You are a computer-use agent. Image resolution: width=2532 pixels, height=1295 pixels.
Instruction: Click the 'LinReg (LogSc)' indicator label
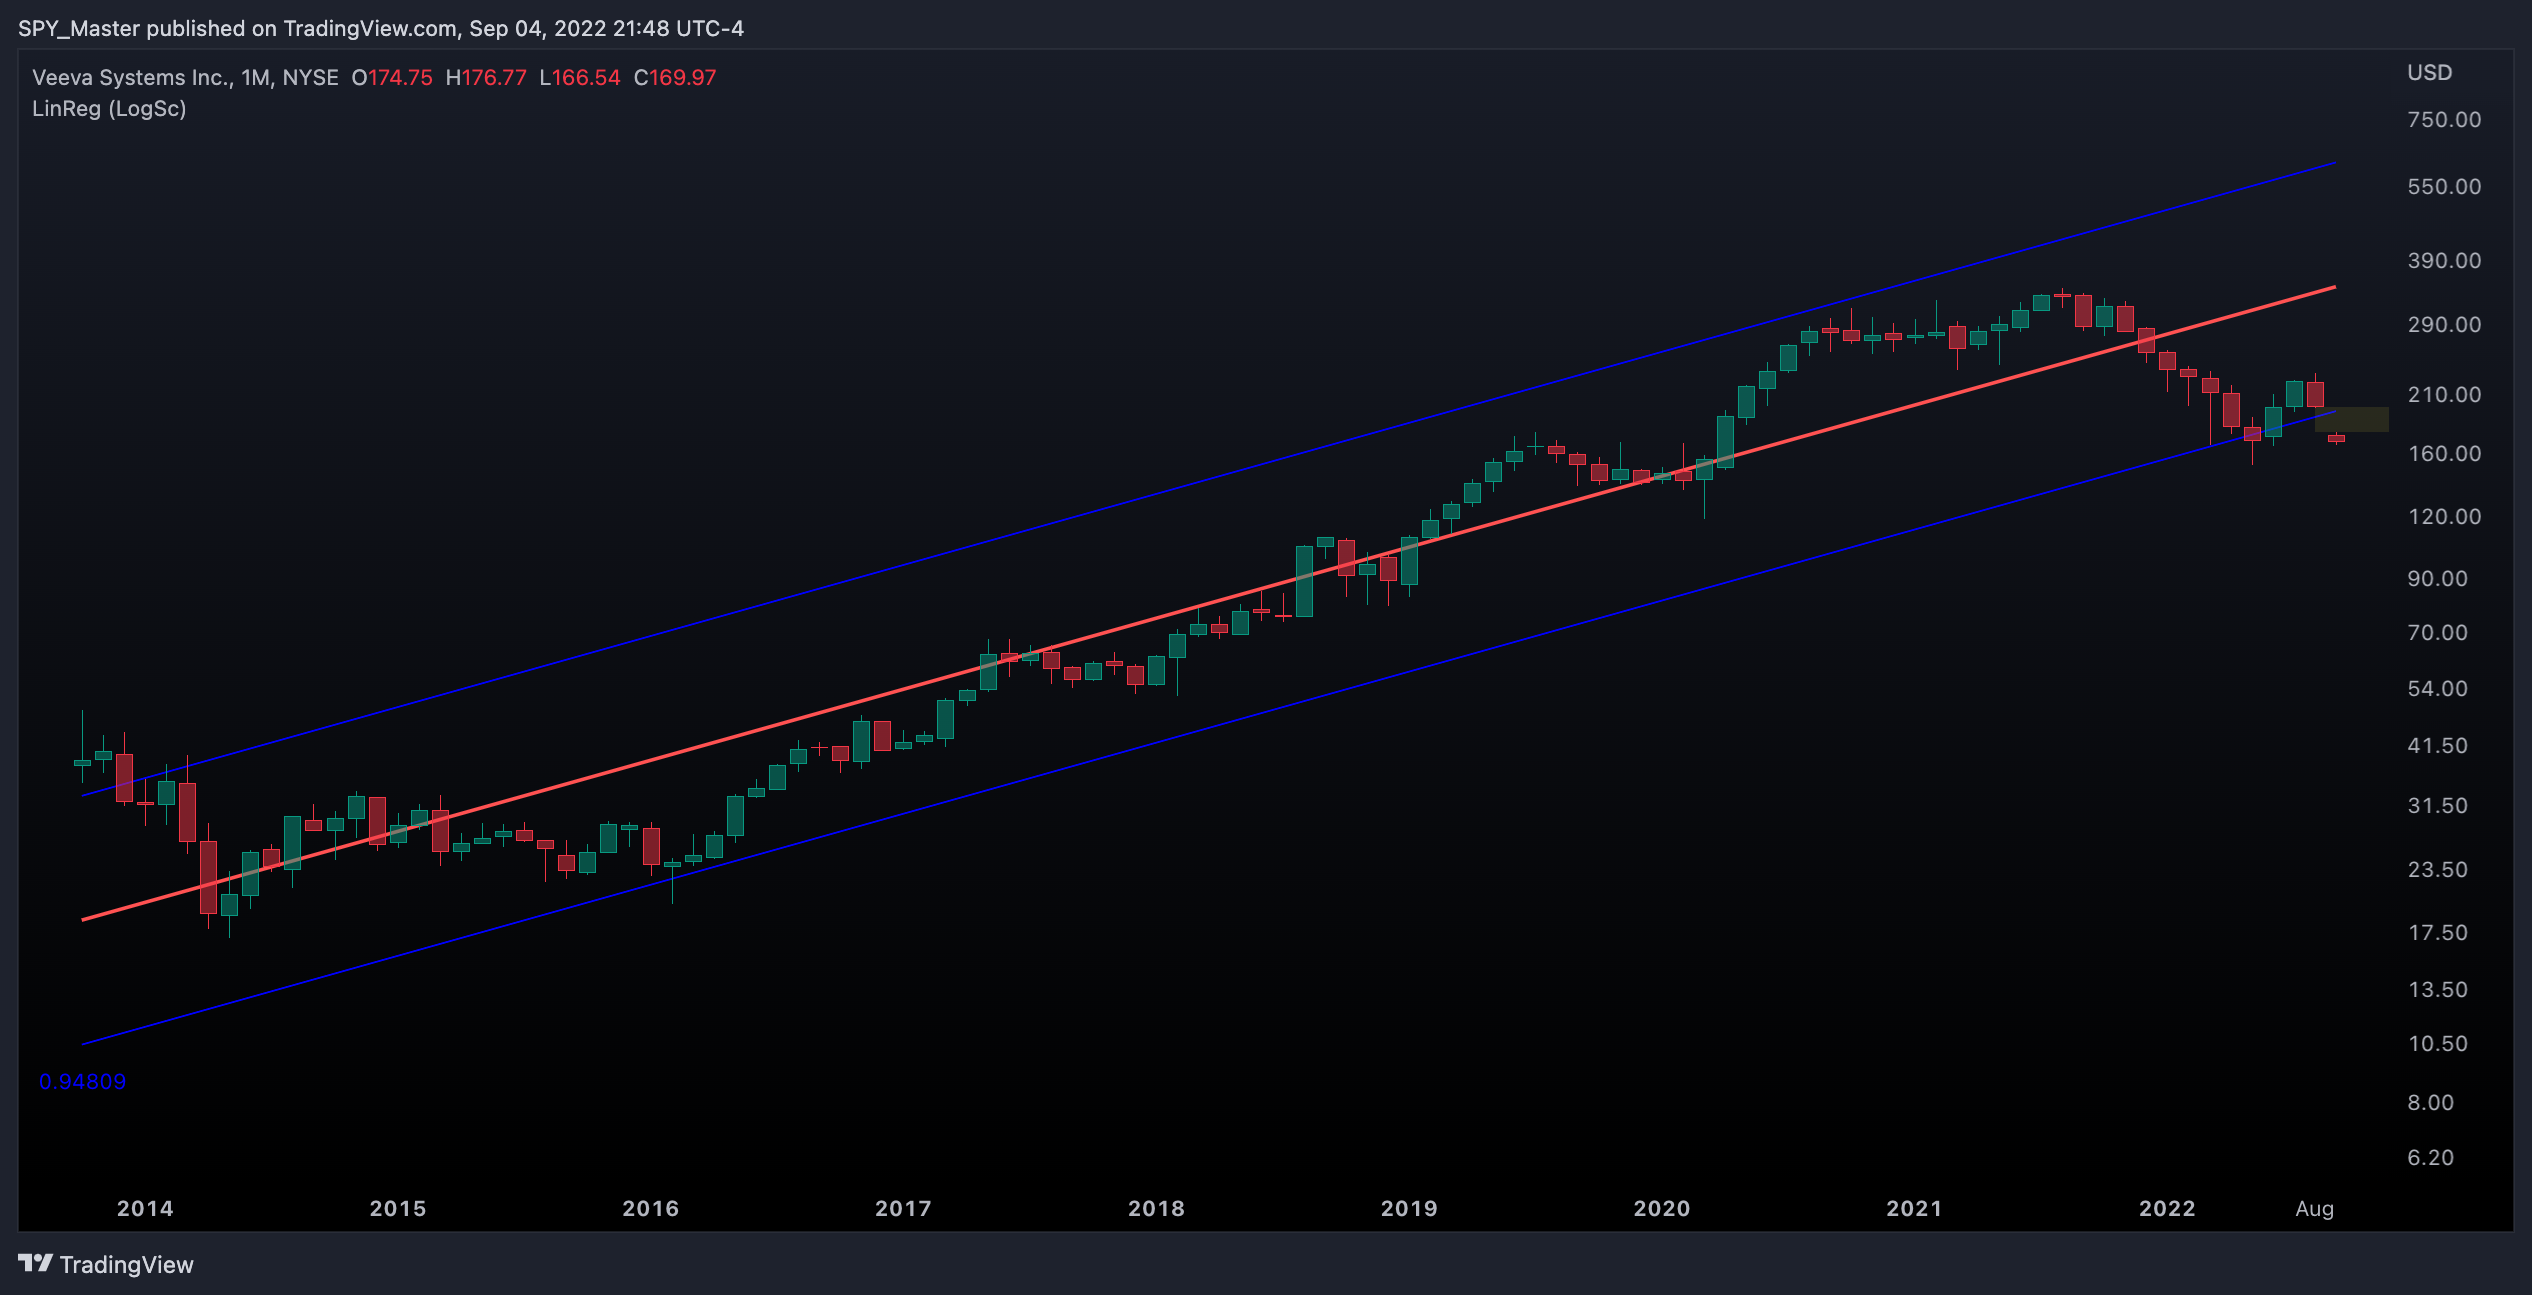(109, 109)
